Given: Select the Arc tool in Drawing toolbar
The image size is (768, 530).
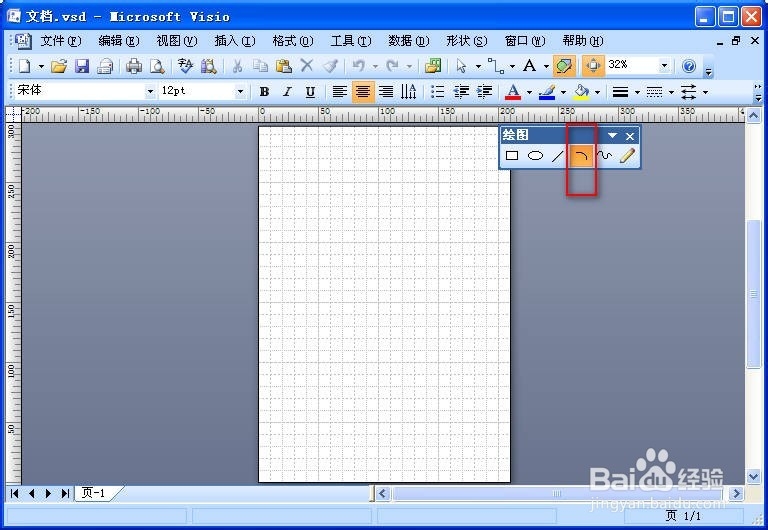Looking at the screenshot, I should tap(581, 156).
